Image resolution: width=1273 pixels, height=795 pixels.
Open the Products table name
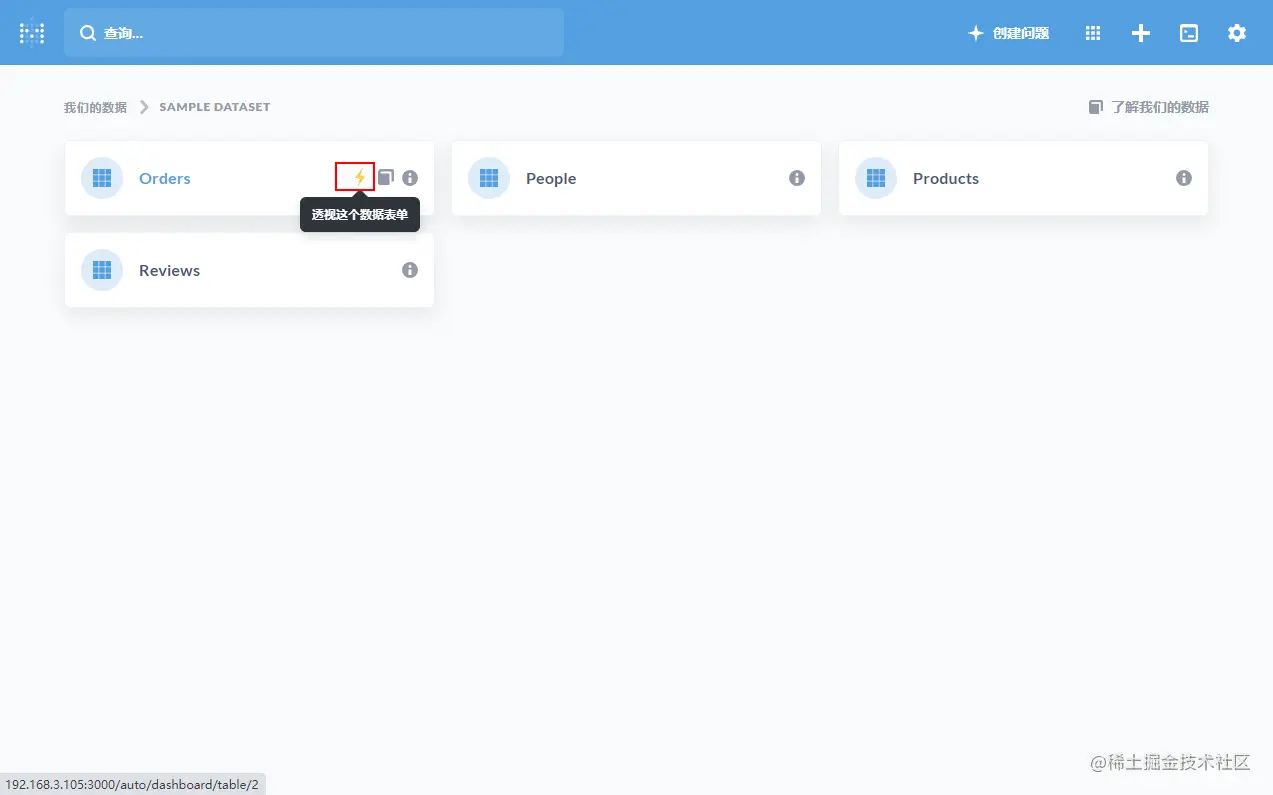[946, 178]
